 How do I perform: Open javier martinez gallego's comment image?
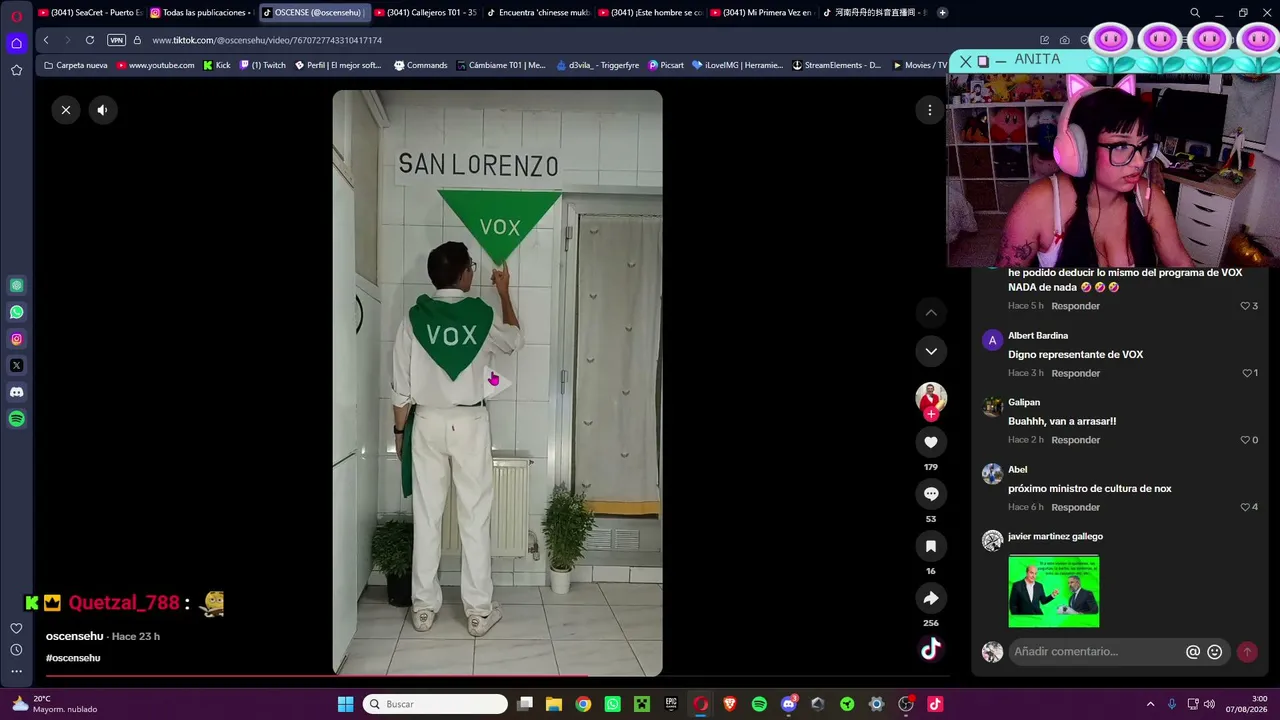click(x=1054, y=591)
